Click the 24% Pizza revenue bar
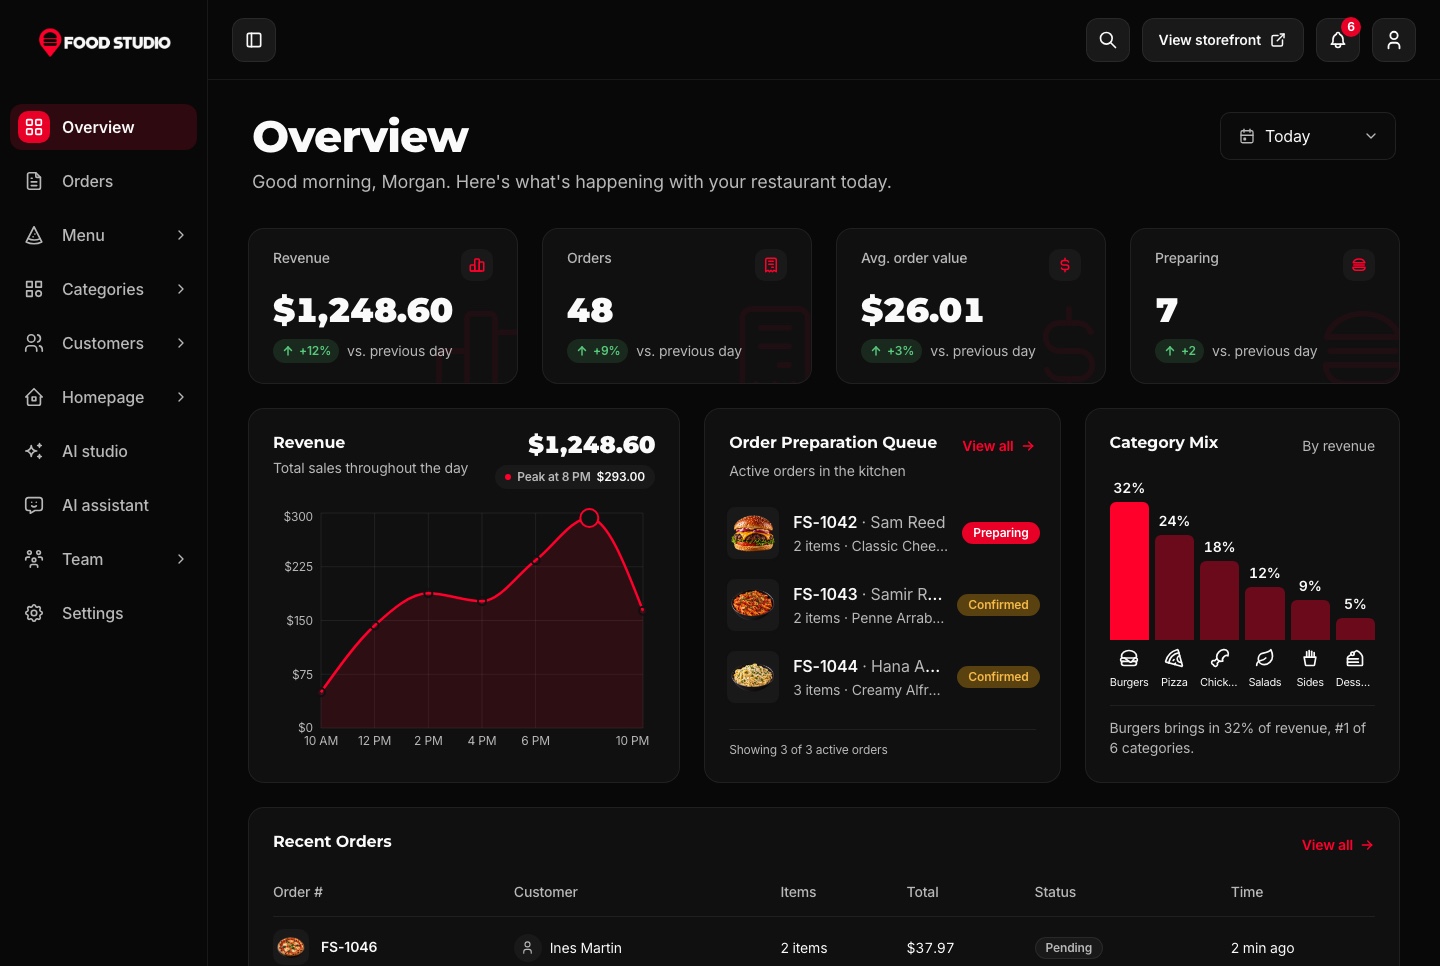Image resolution: width=1440 pixels, height=966 pixels. 1174,587
